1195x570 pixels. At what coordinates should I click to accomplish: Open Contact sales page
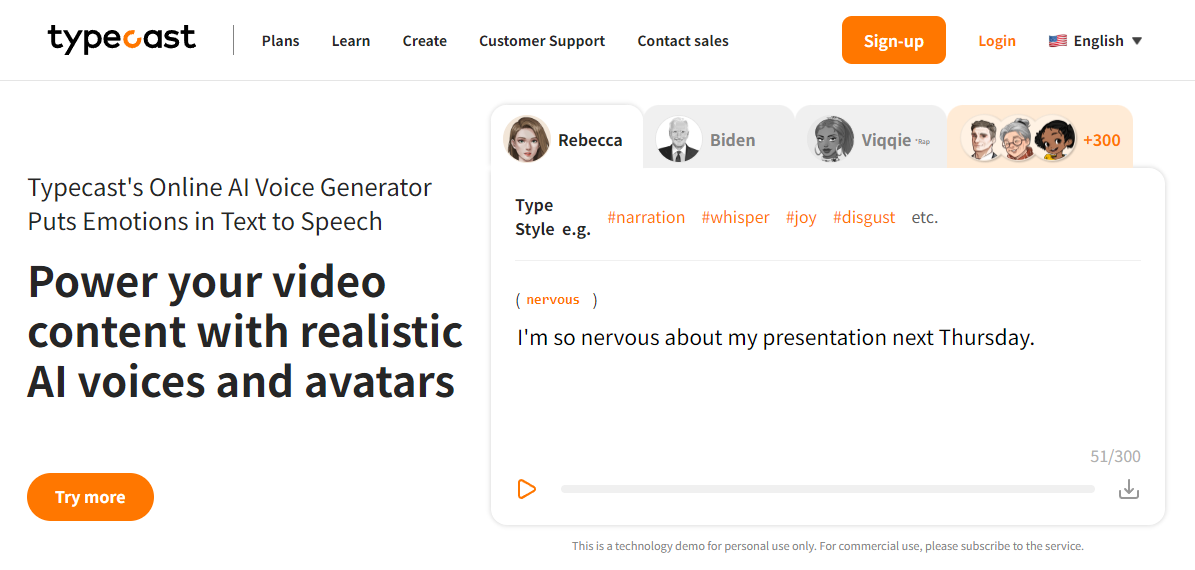(683, 41)
